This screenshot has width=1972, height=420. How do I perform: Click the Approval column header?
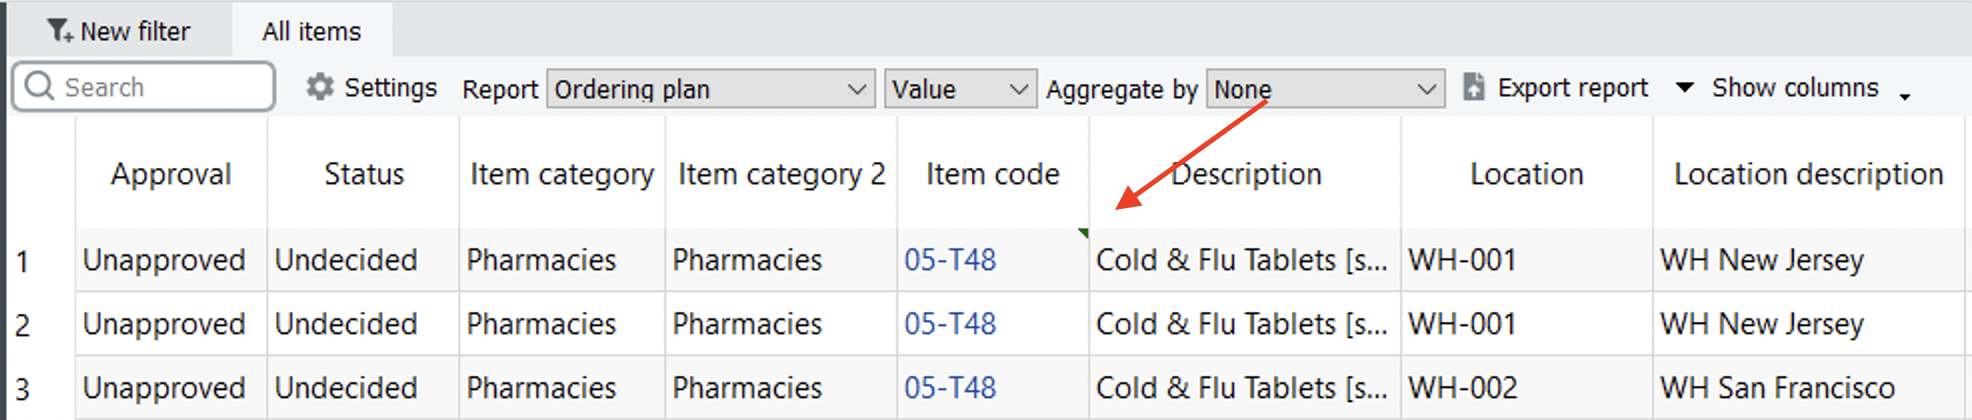click(171, 174)
